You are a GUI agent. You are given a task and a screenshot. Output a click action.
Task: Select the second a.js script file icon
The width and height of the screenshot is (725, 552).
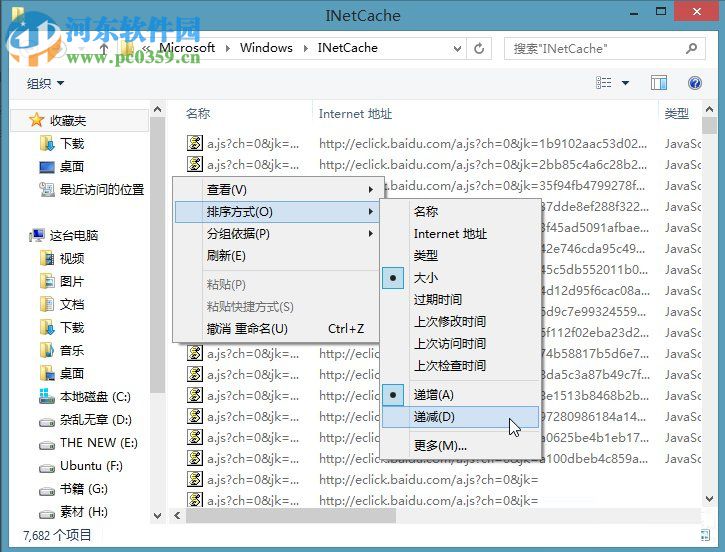pos(195,164)
